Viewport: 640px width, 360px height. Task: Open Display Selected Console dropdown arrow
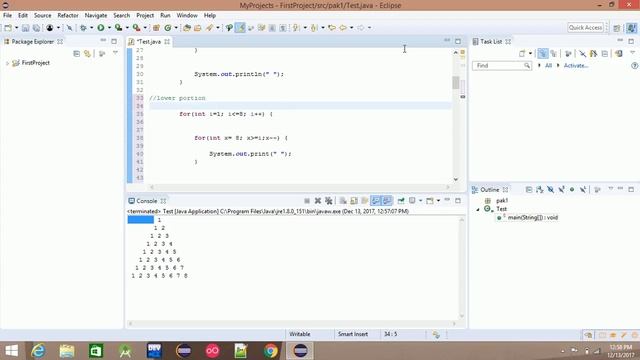point(420,201)
